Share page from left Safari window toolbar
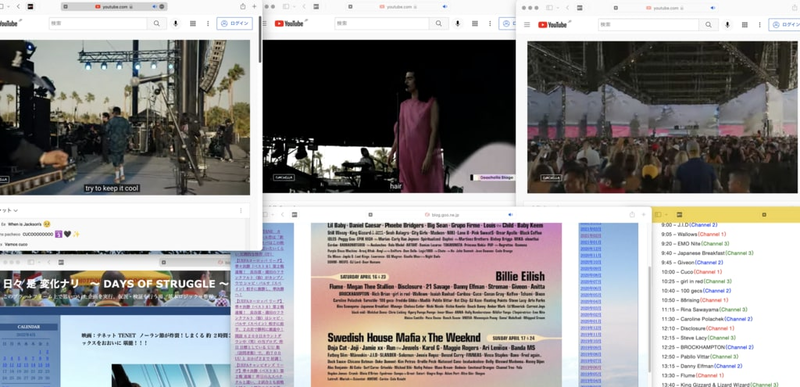This screenshot has width=800, height=387. click(x=243, y=7)
